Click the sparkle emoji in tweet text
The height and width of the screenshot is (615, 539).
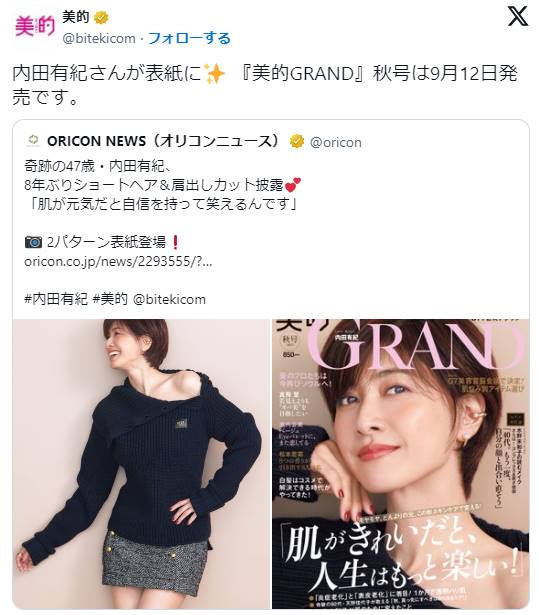215,74
